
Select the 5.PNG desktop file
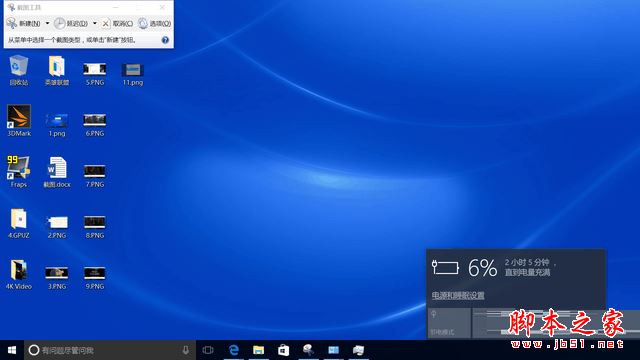(x=95, y=74)
